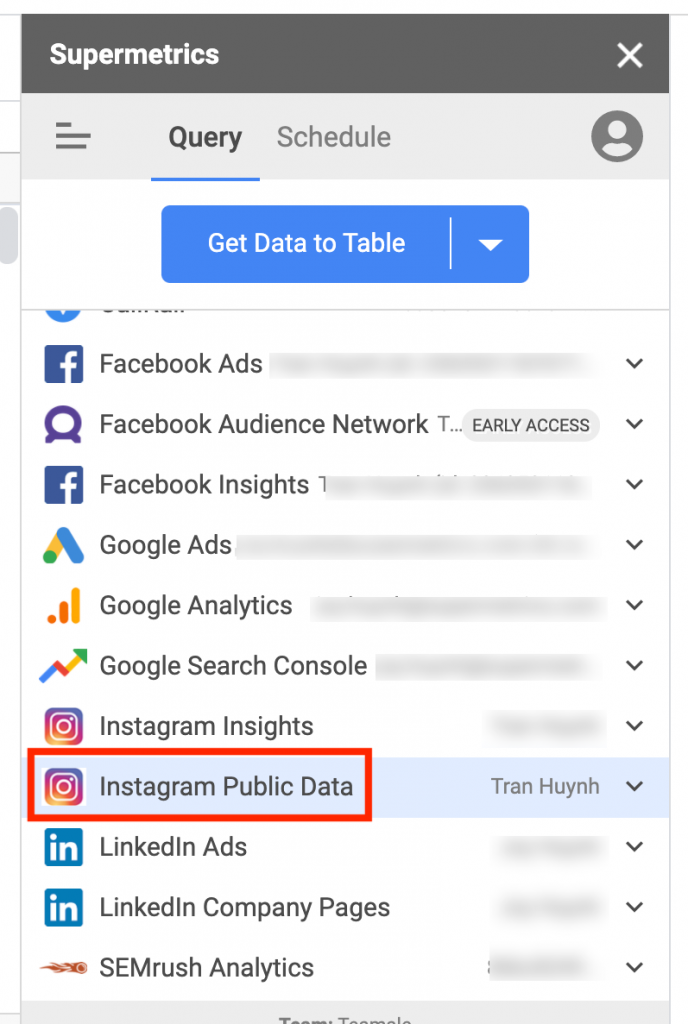
Task: Expand Instagram Public Data chevron
Action: 634,787
